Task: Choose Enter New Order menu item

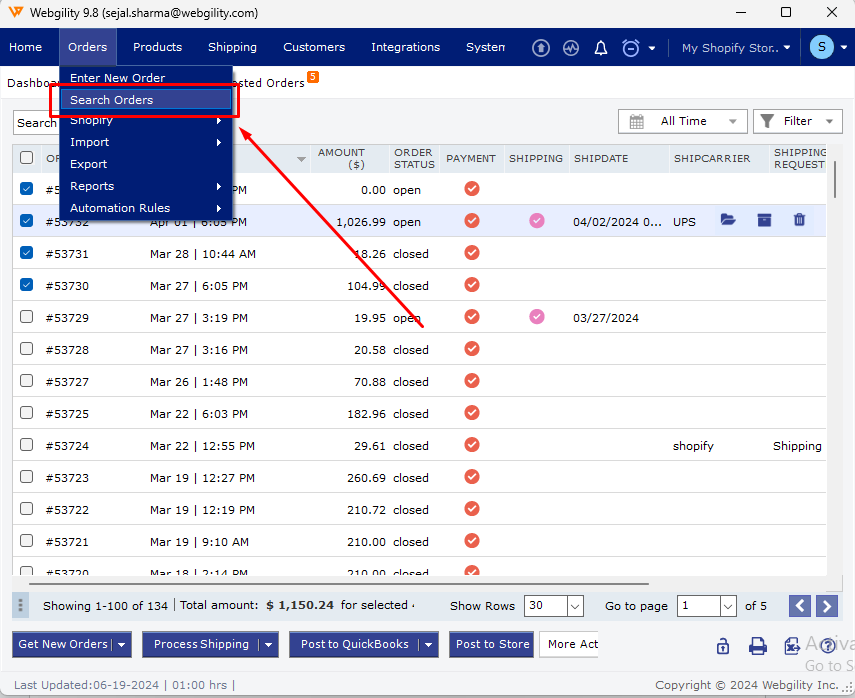Action: [x=146, y=77]
